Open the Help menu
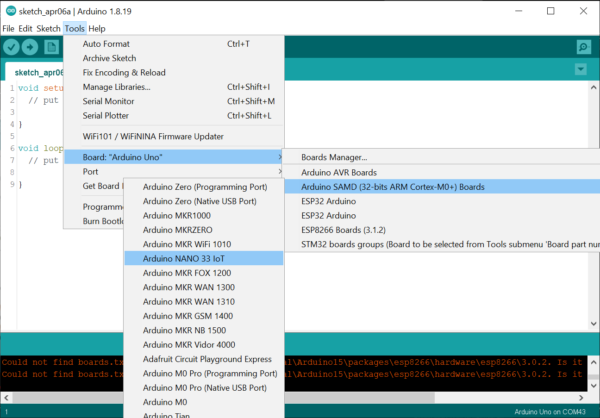The image size is (600, 418). (x=97, y=28)
